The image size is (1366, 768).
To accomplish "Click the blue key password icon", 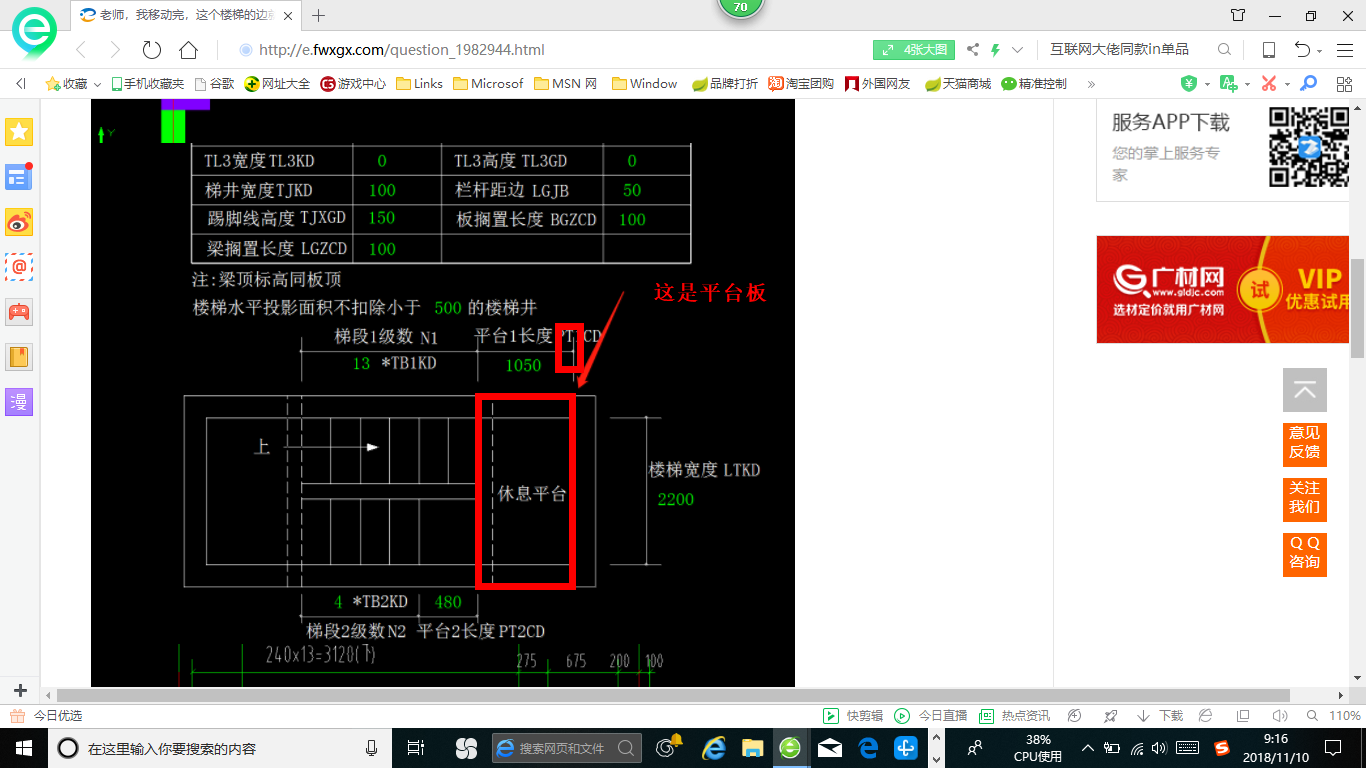I will coord(1308,84).
